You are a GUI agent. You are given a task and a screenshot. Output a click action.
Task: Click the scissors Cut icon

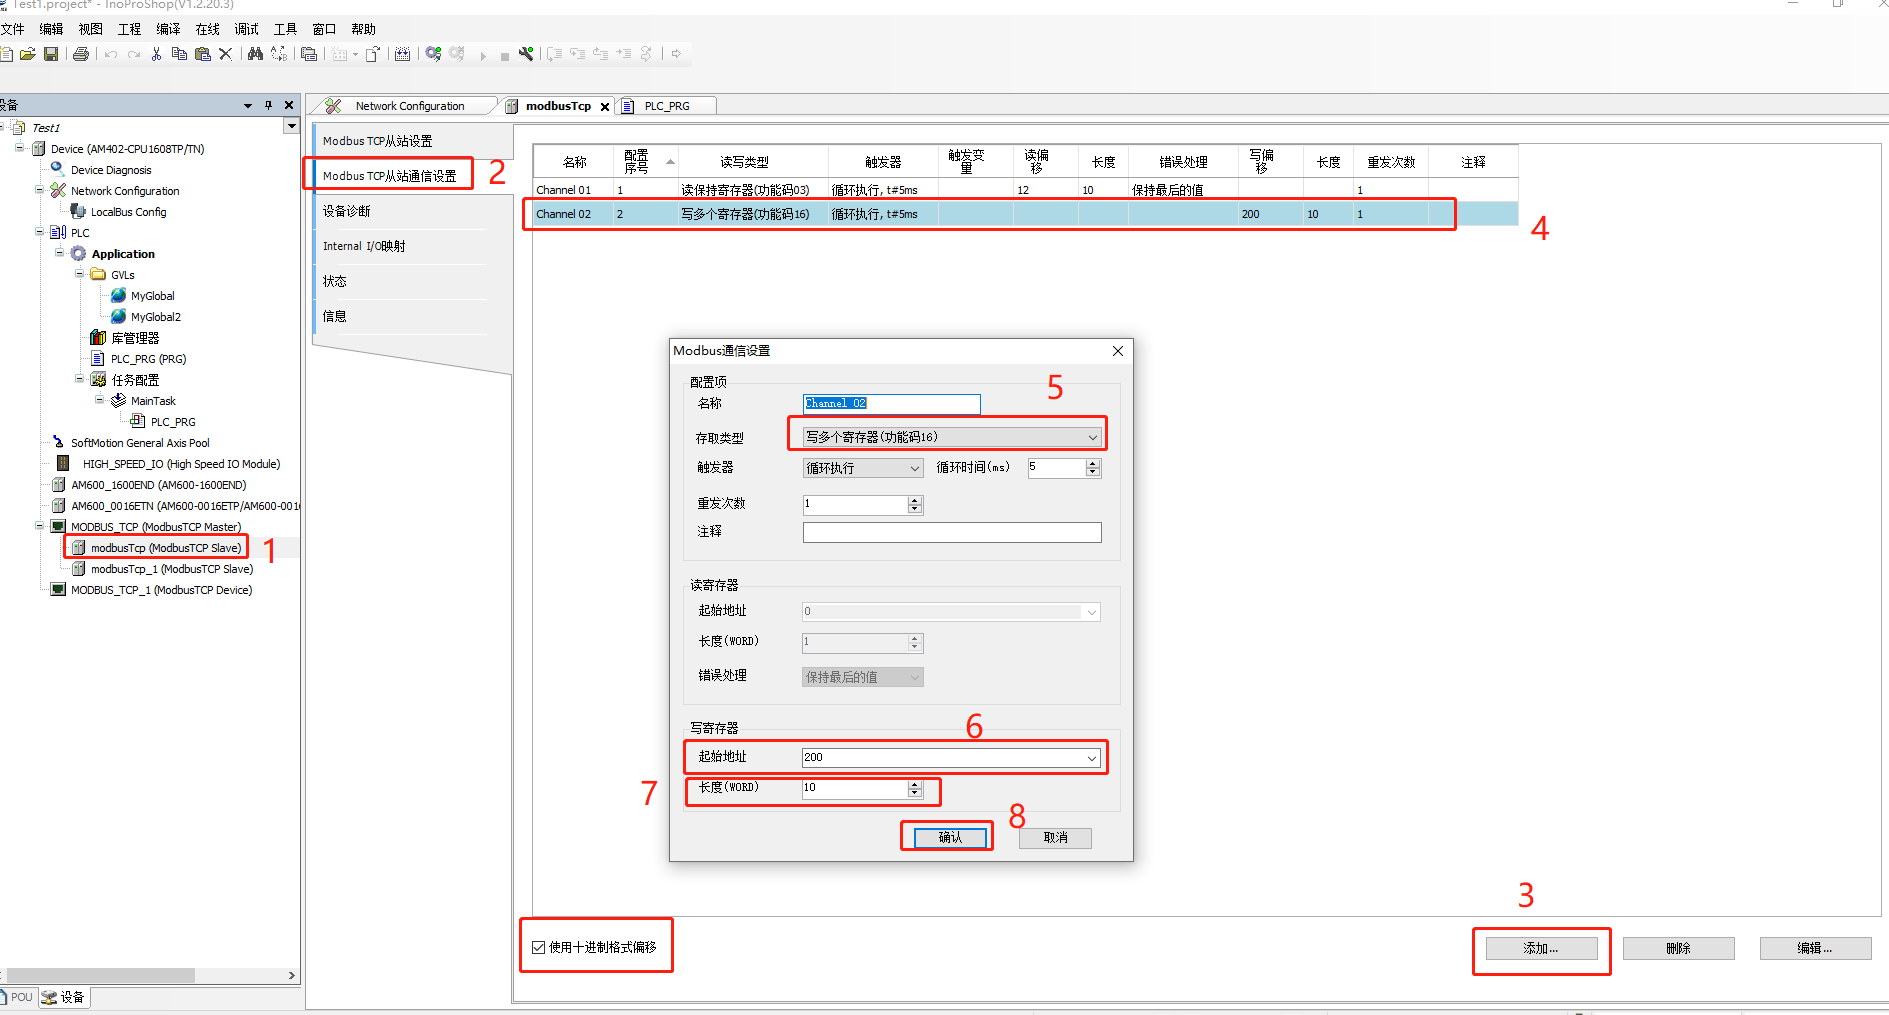coord(156,54)
